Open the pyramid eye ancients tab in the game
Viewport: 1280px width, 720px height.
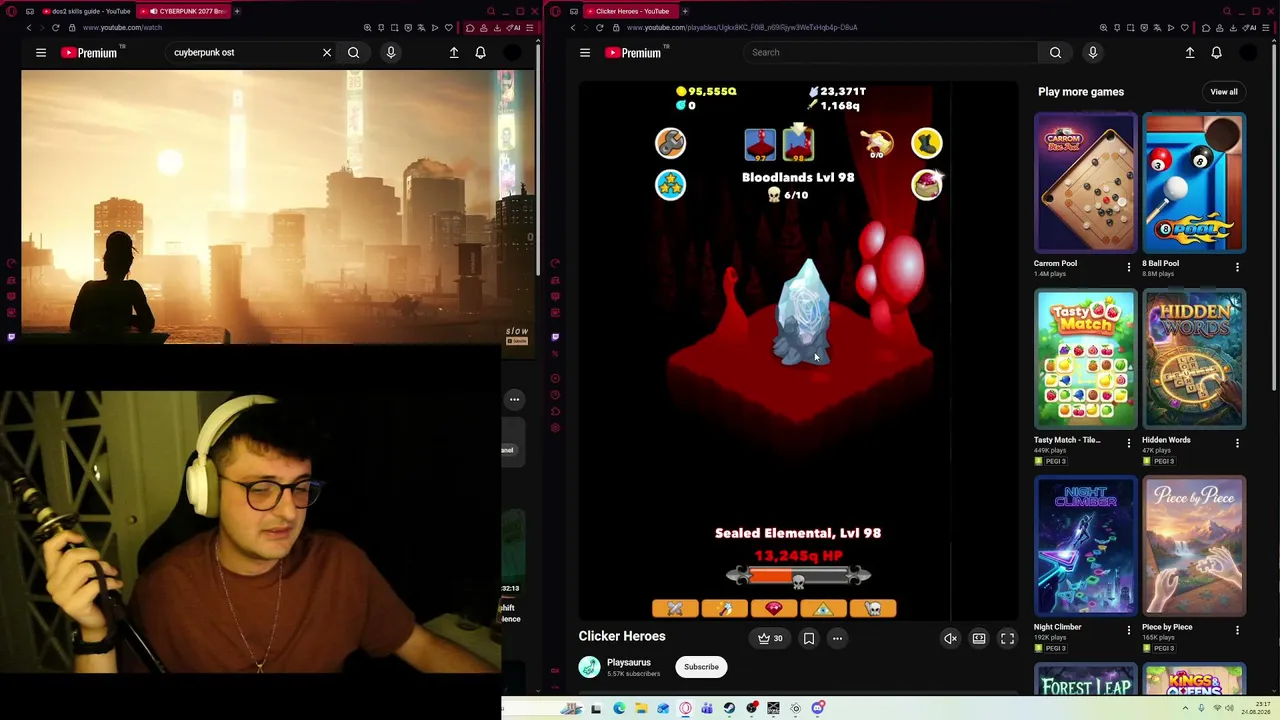point(823,608)
